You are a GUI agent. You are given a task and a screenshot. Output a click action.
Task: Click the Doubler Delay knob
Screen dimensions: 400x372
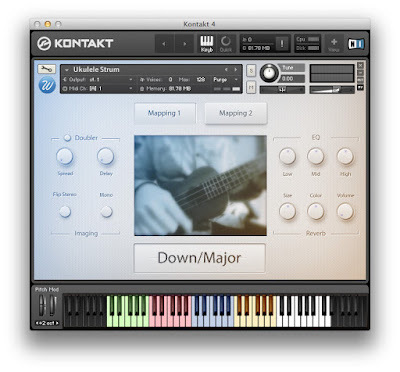click(x=106, y=157)
